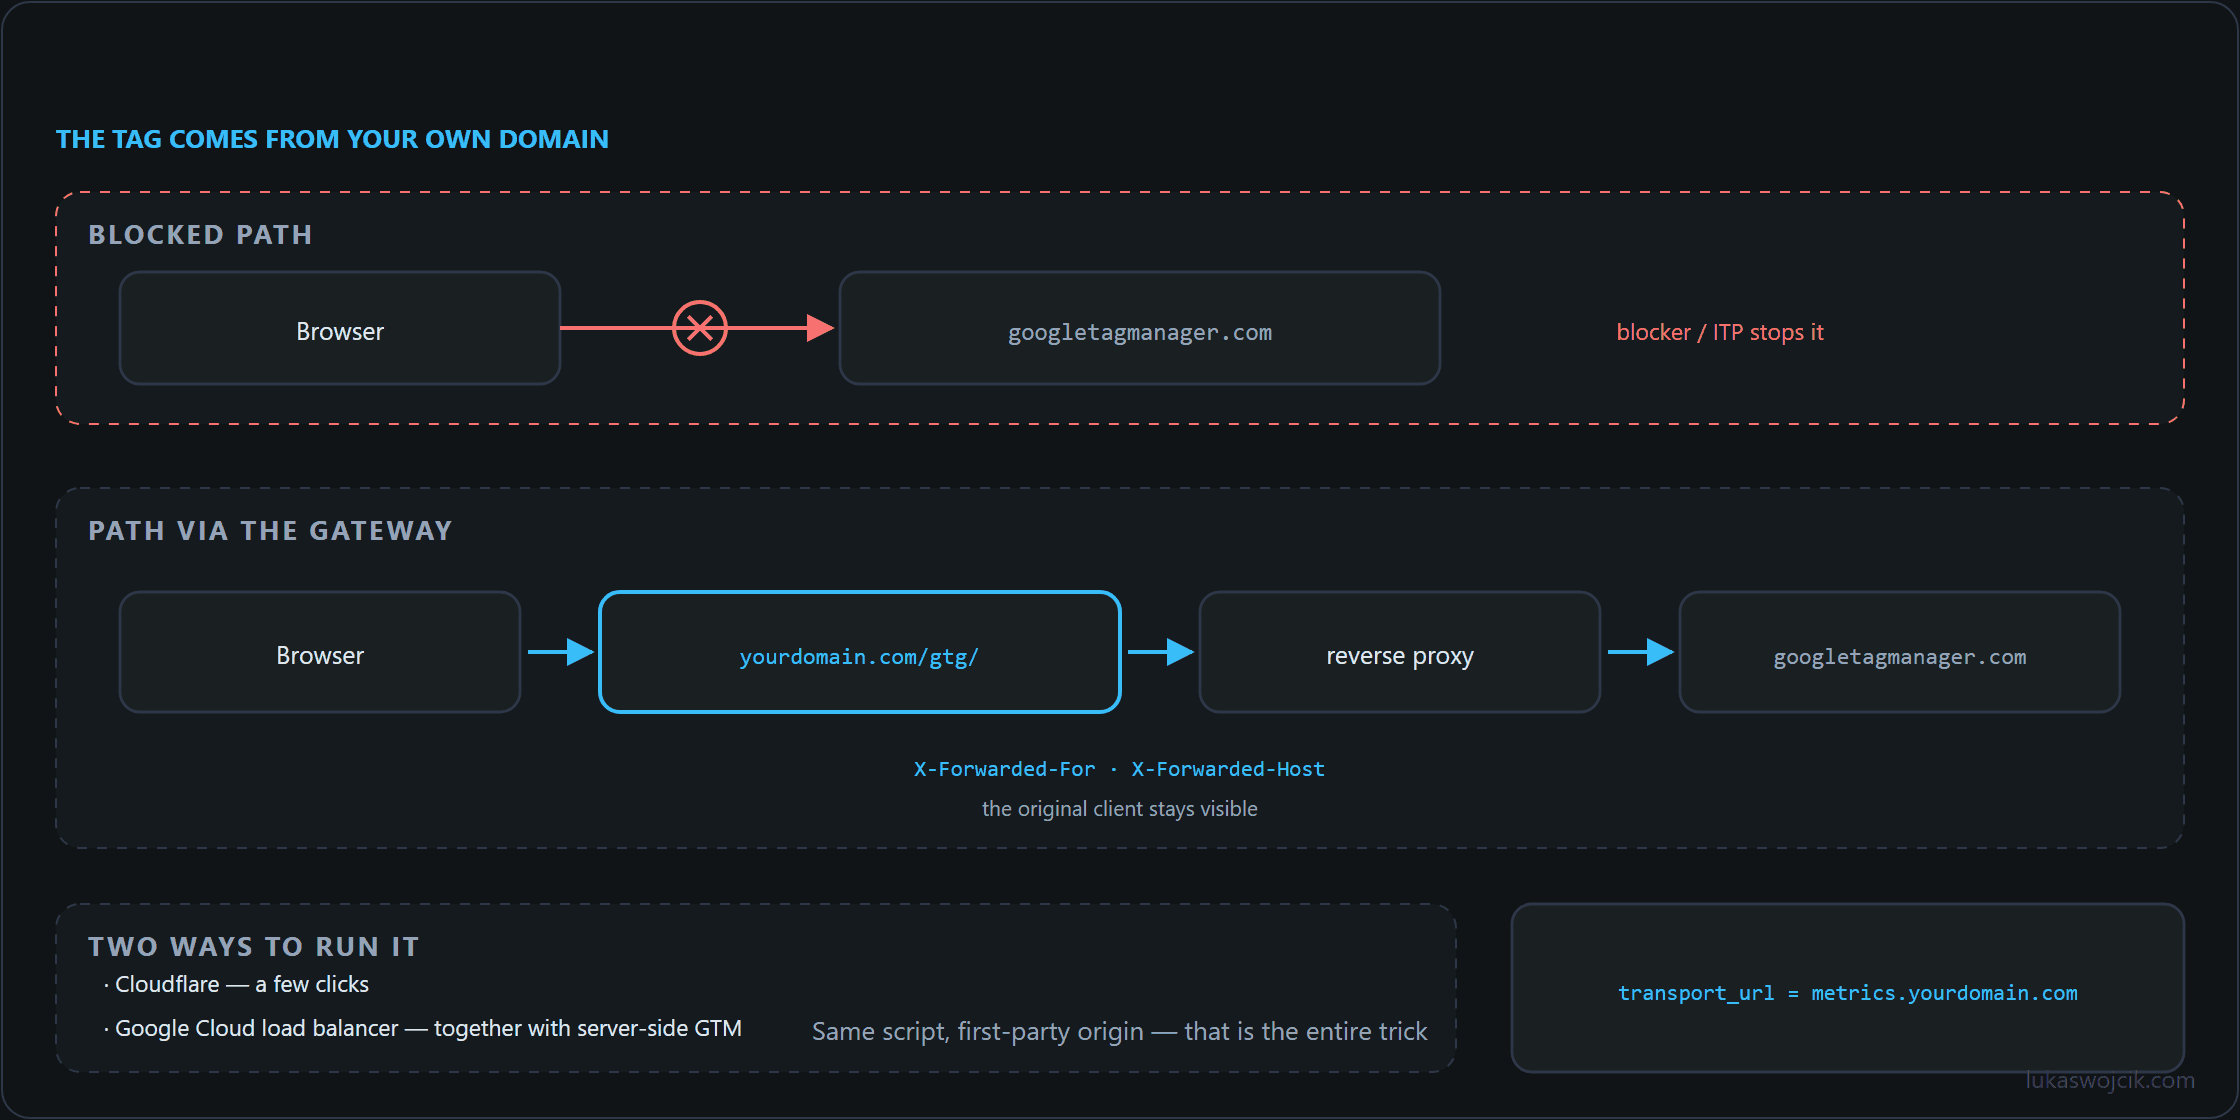Click the 'blocker / ITP stops it' text

point(1720,332)
